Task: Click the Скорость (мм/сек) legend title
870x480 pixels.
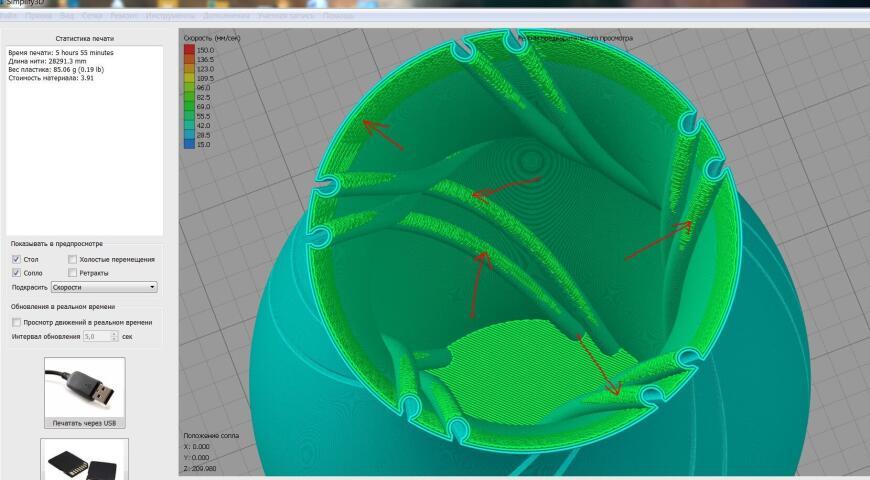Action: [x=212, y=38]
